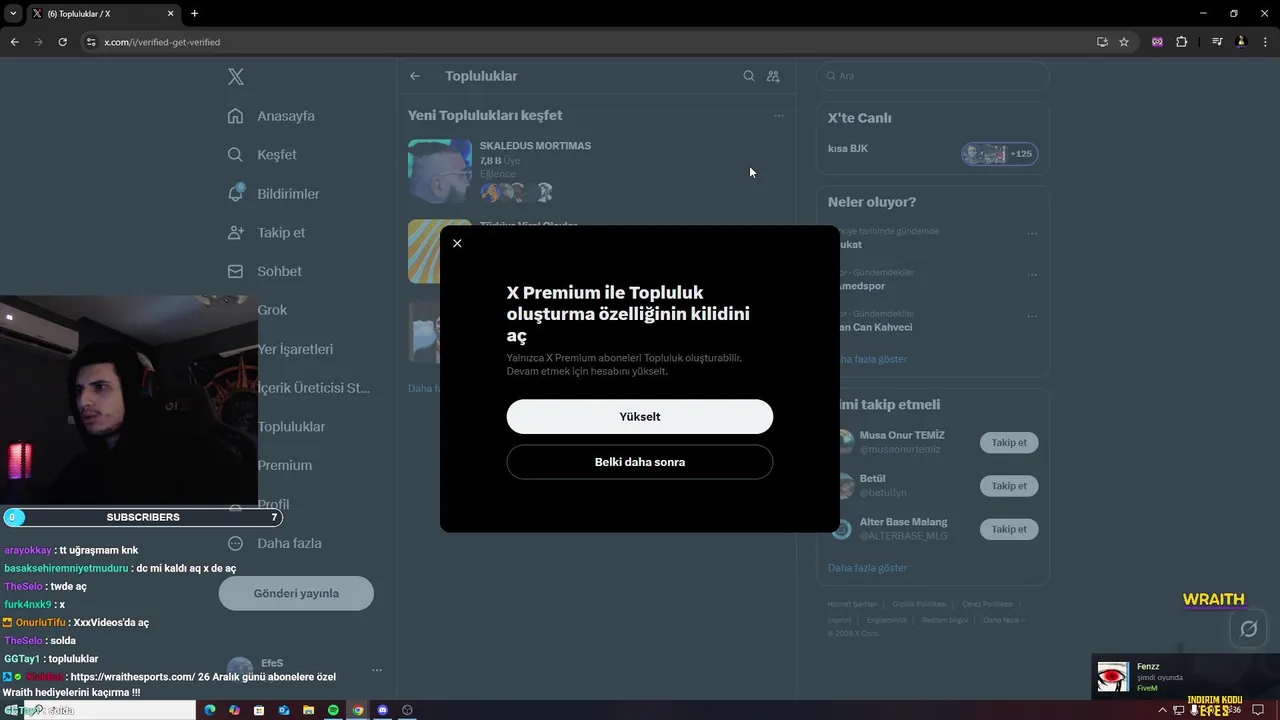The width and height of the screenshot is (1280, 720).
Task: Click the Keşfet magnifier icon
Action: click(235, 155)
